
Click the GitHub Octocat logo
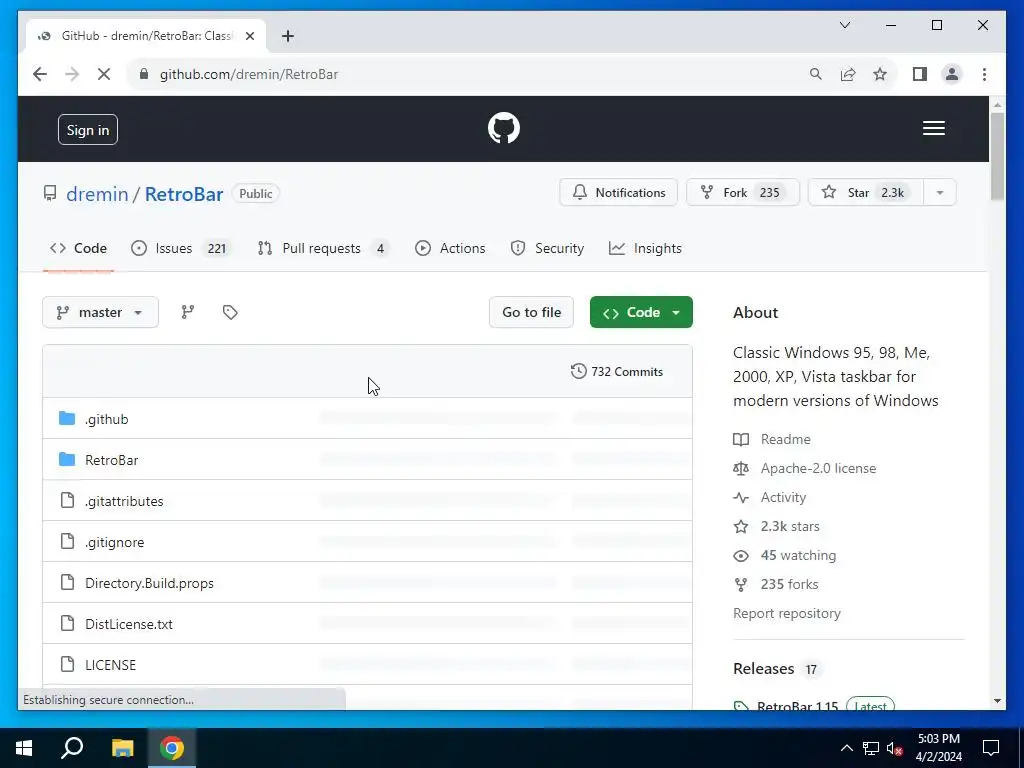pyautogui.click(x=504, y=128)
